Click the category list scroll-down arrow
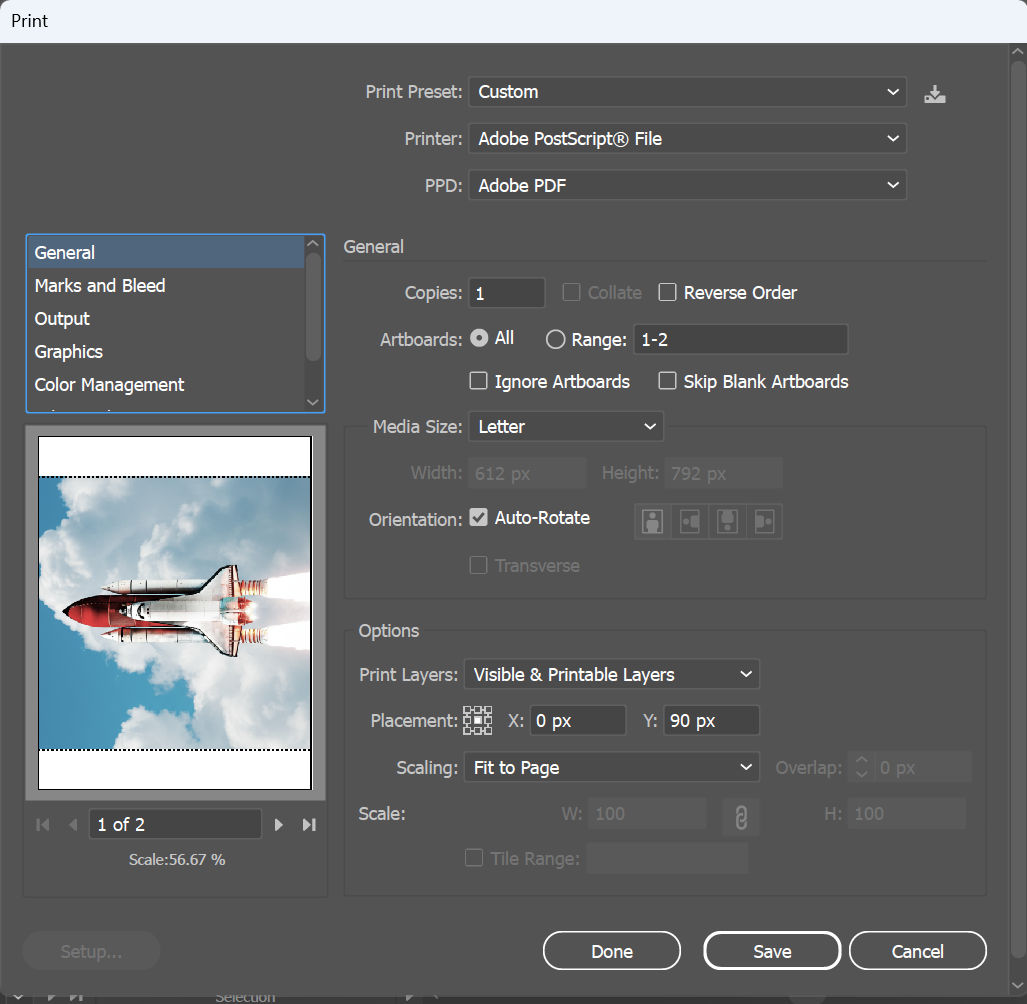Image resolution: width=1027 pixels, height=1004 pixels. tap(313, 402)
